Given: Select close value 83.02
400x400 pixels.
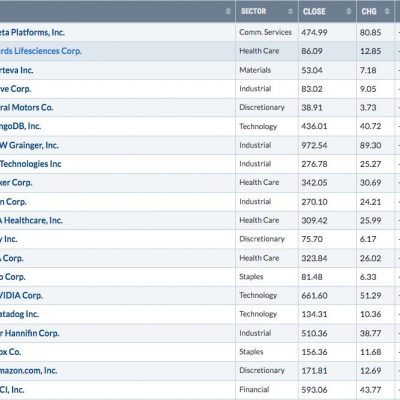Looking at the screenshot, I should 312,89.
